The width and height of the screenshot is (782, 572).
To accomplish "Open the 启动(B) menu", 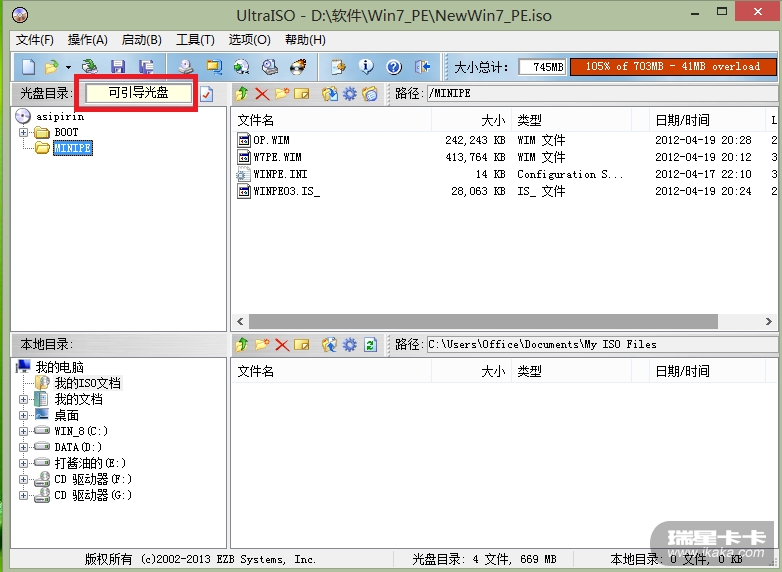I will coord(142,40).
